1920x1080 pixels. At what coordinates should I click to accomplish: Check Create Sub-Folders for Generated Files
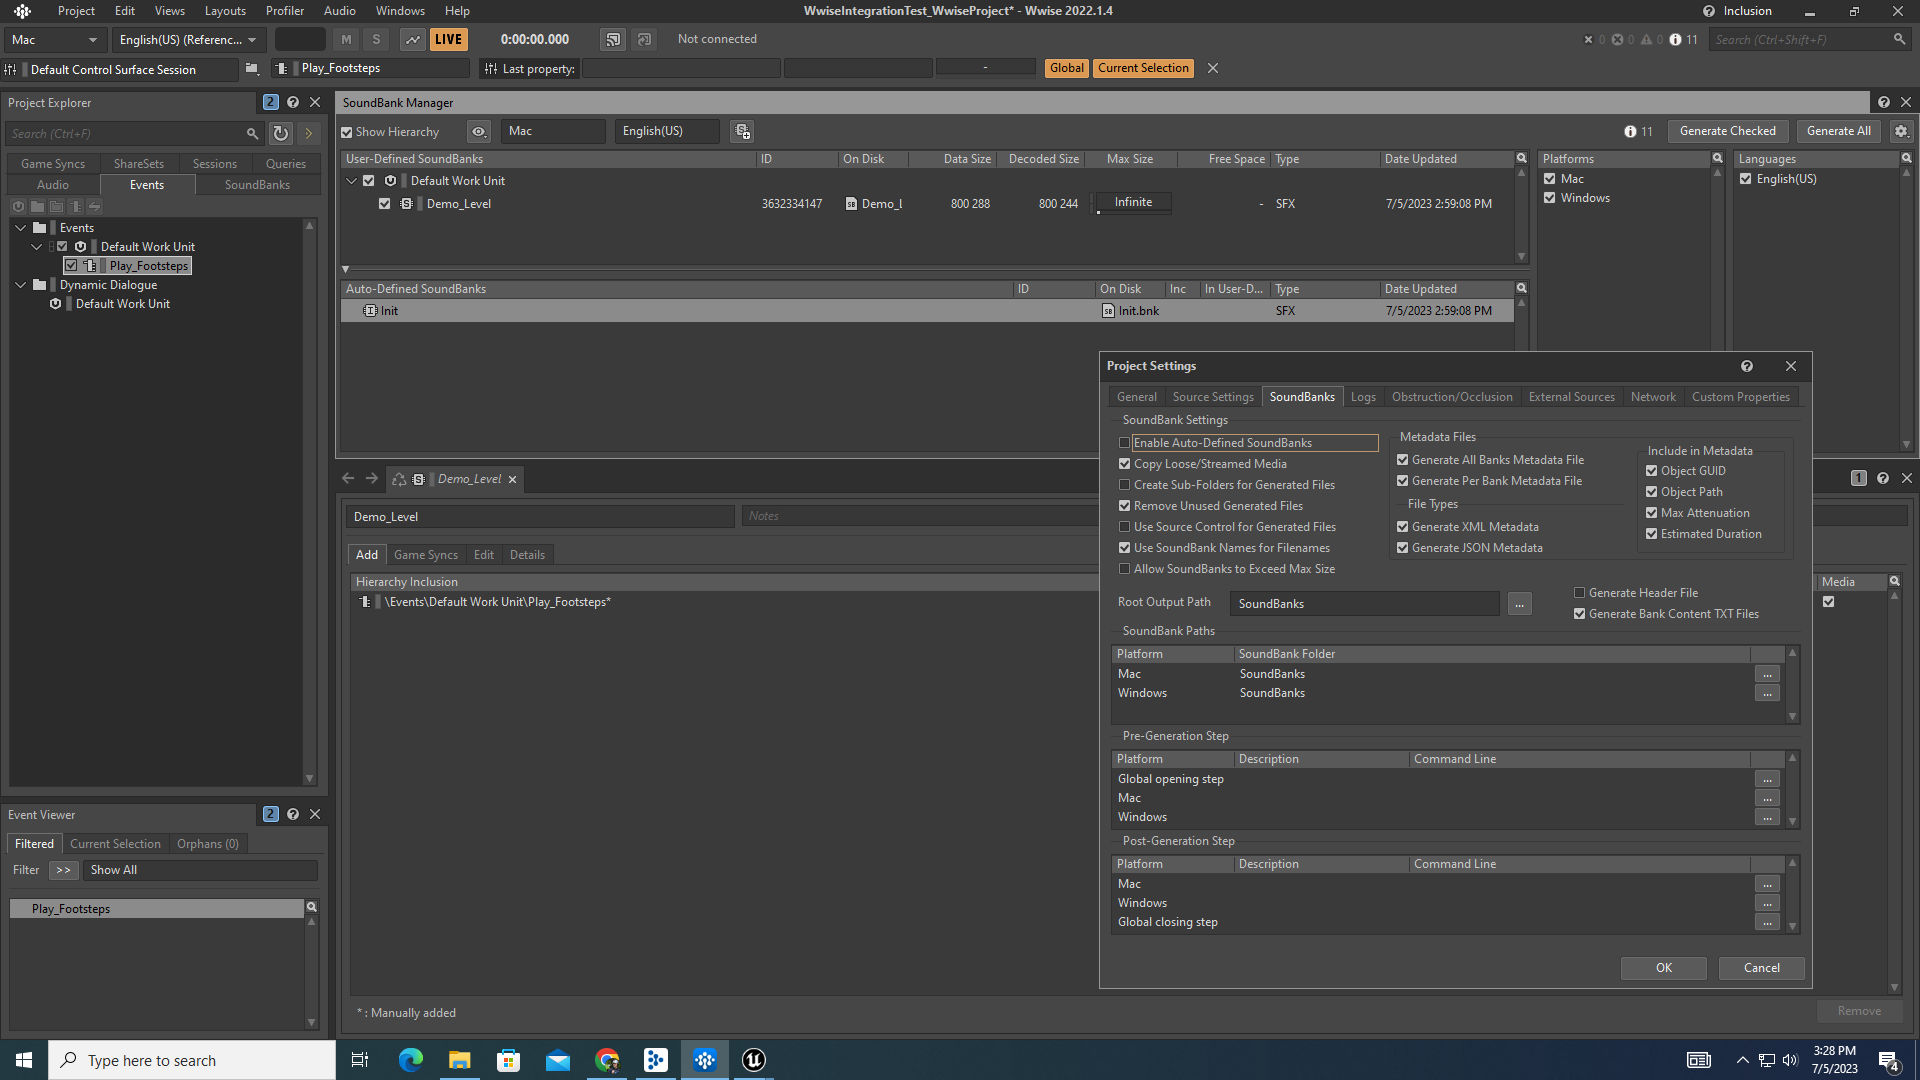click(1124, 485)
